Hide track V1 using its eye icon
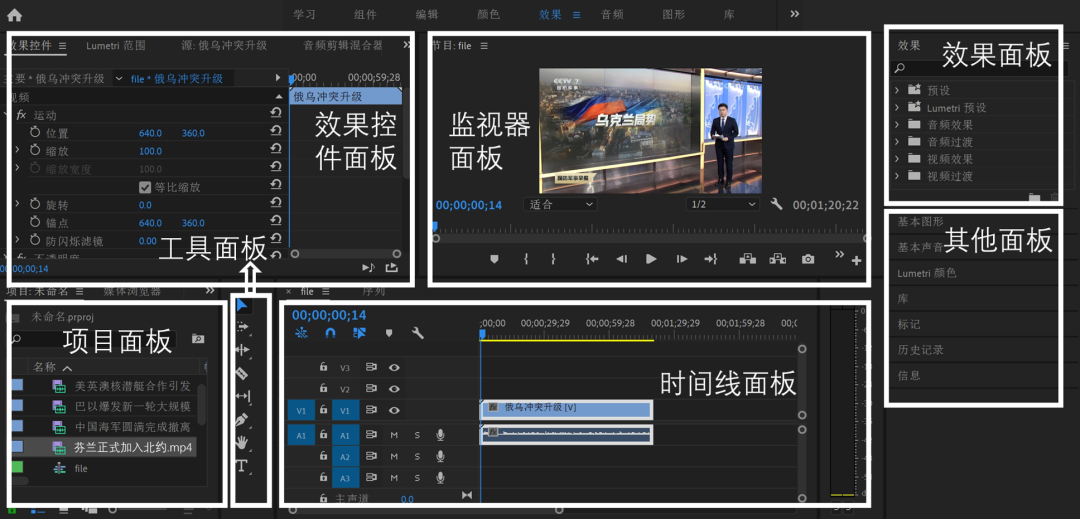The width and height of the screenshot is (1080, 519). click(x=394, y=410)
